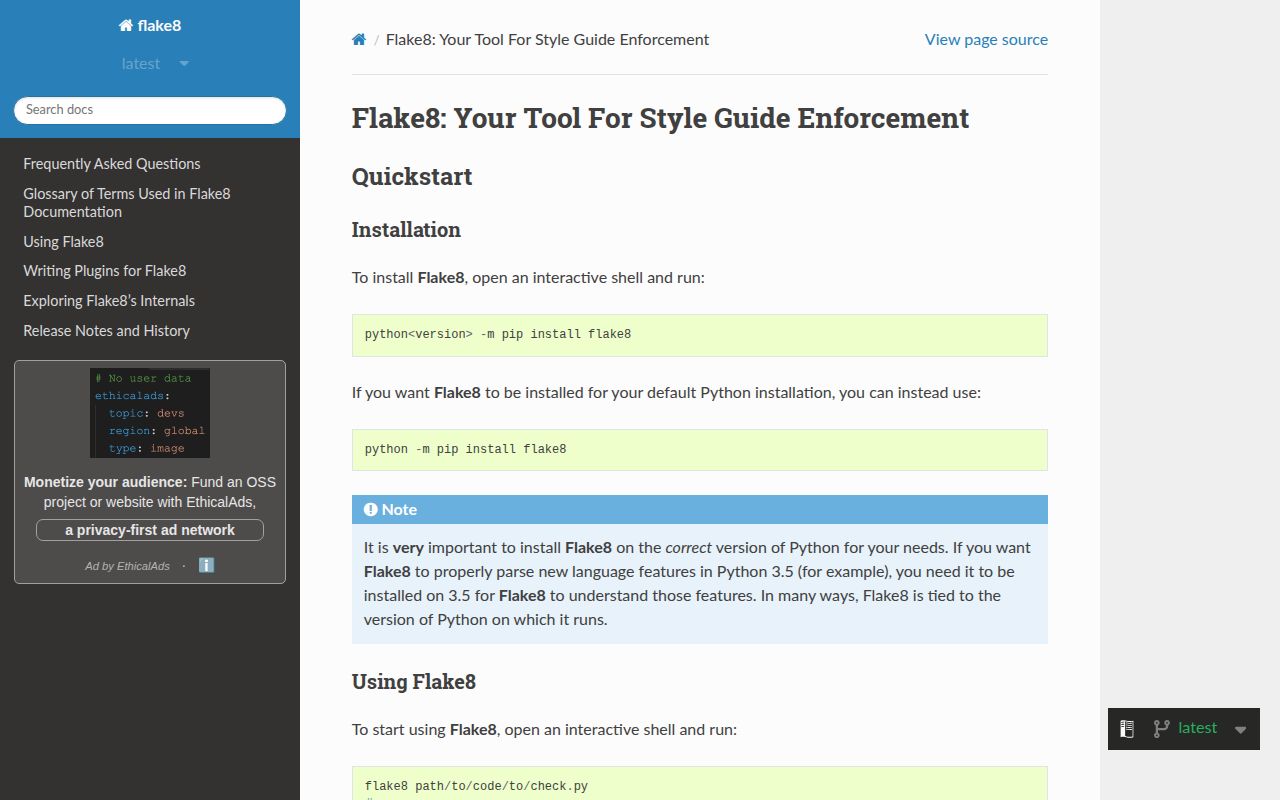
Task: Click the ad info icon
Action: click(x=206, y=565)
